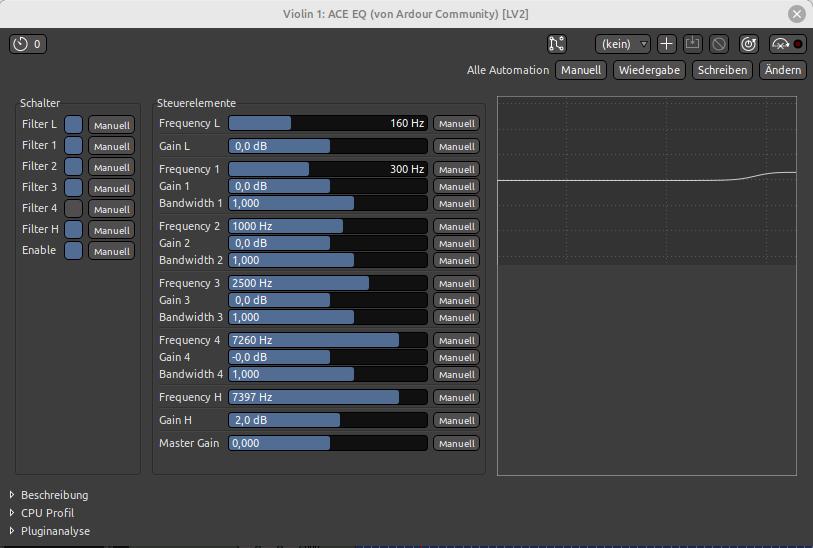Click the plus icon to add preset
The image size is (813, 548).
coord(666,44)
